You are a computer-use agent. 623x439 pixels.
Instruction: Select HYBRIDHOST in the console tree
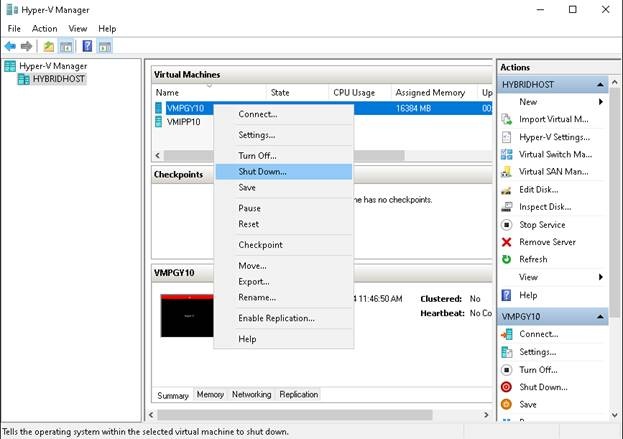coord(59,79)
